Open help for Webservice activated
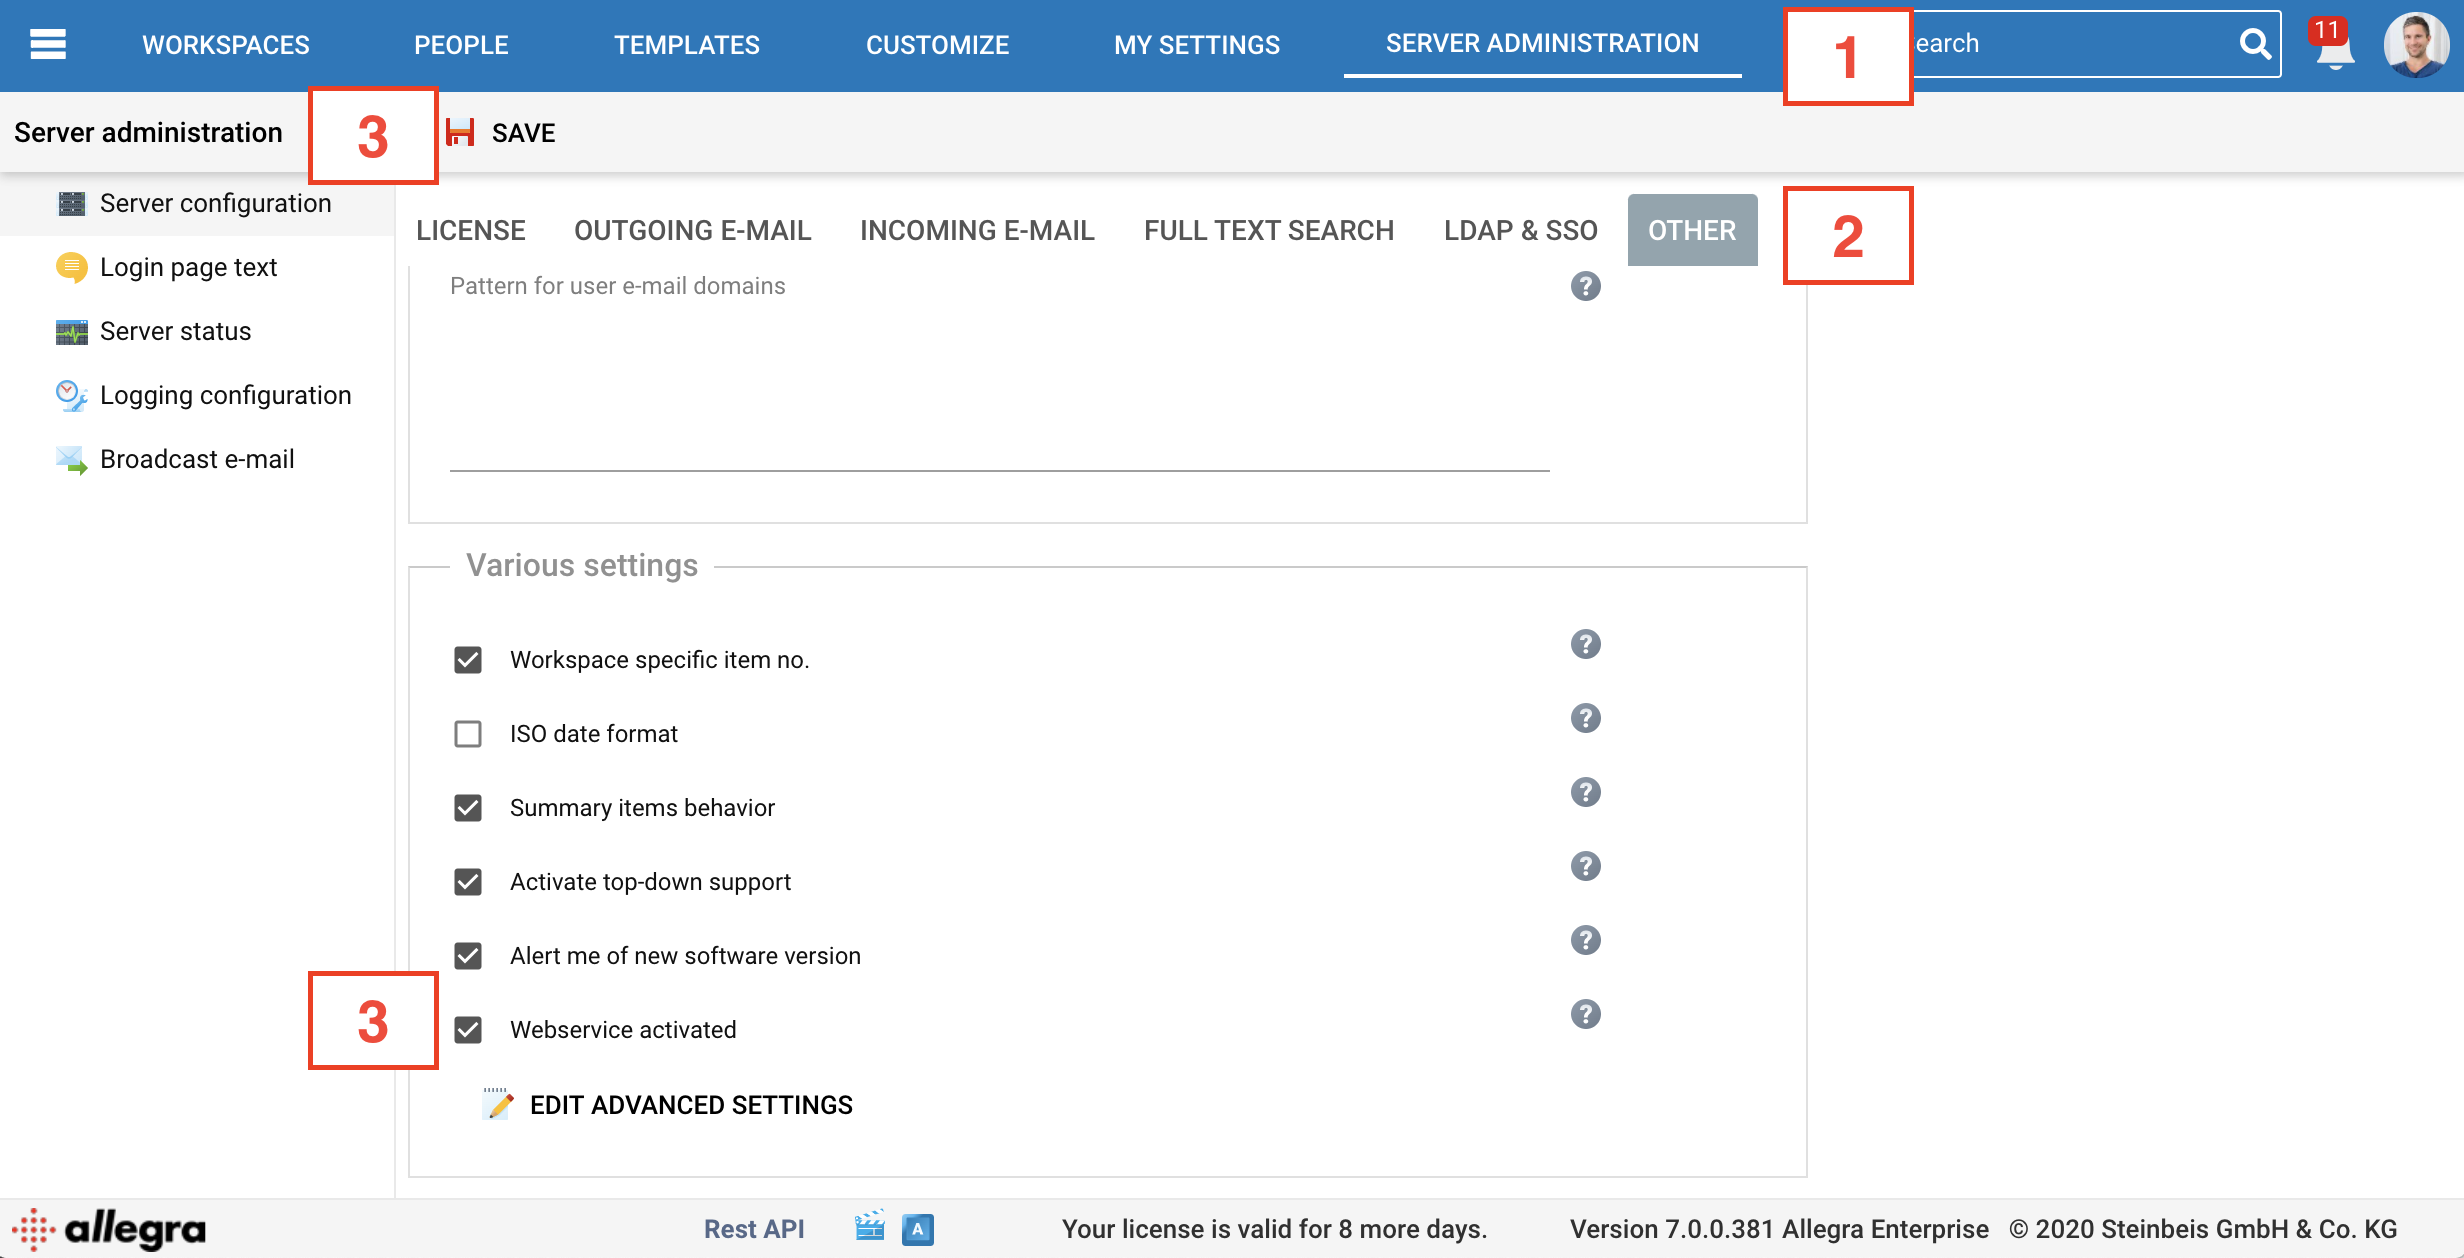2464x1258 pixels. click(1585, 1014)
